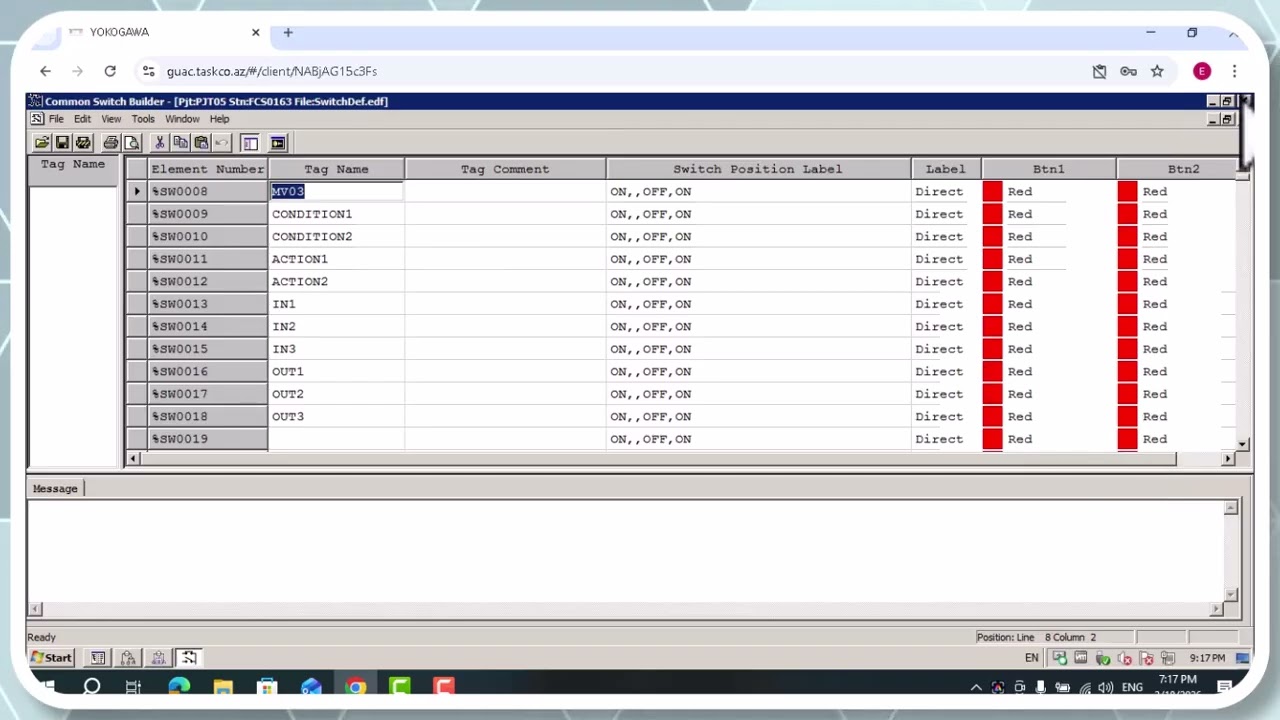Click the MV03 tag name field
The width and height of the screenshot is (1280, 720).
coord(336,192)
